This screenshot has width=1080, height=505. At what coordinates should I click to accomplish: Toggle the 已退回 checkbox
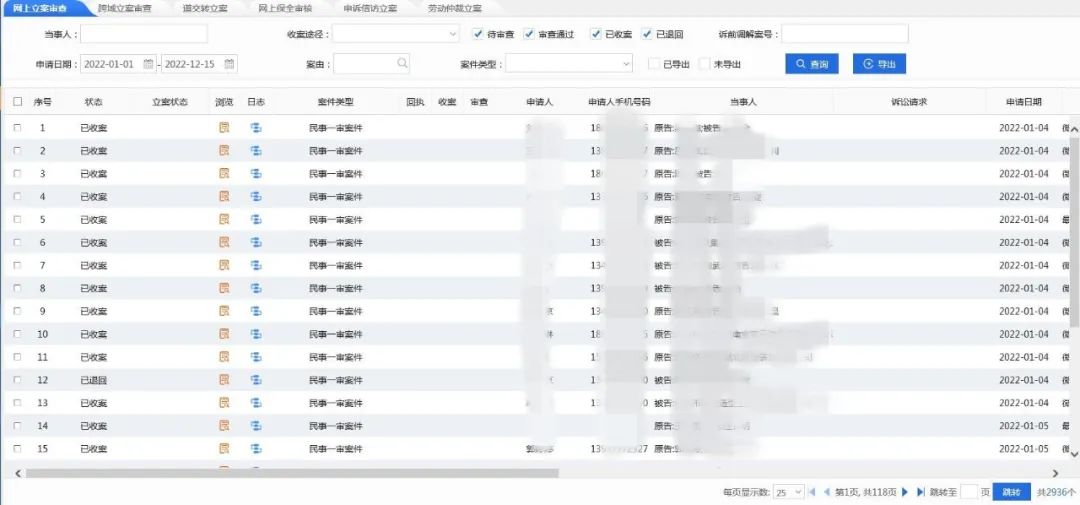pyautogui.click(x=647, y=34)
